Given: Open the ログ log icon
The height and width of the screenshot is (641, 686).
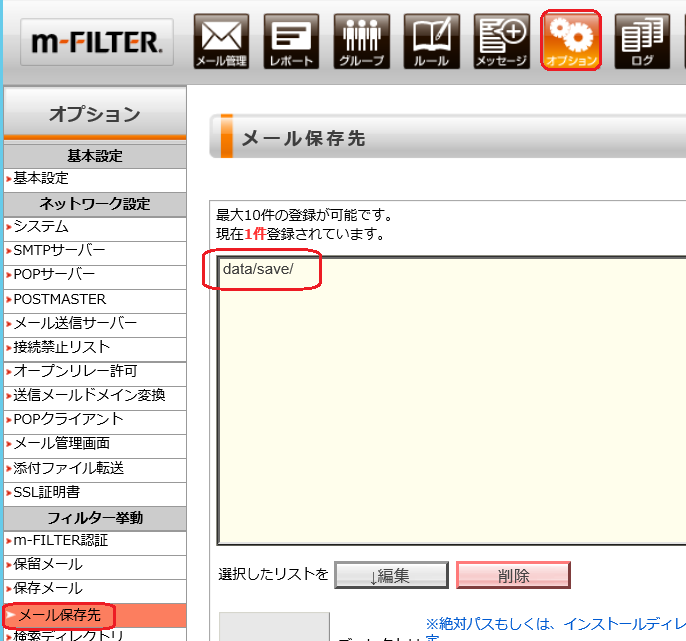Looking at the screenshot, I should [642, 42].
